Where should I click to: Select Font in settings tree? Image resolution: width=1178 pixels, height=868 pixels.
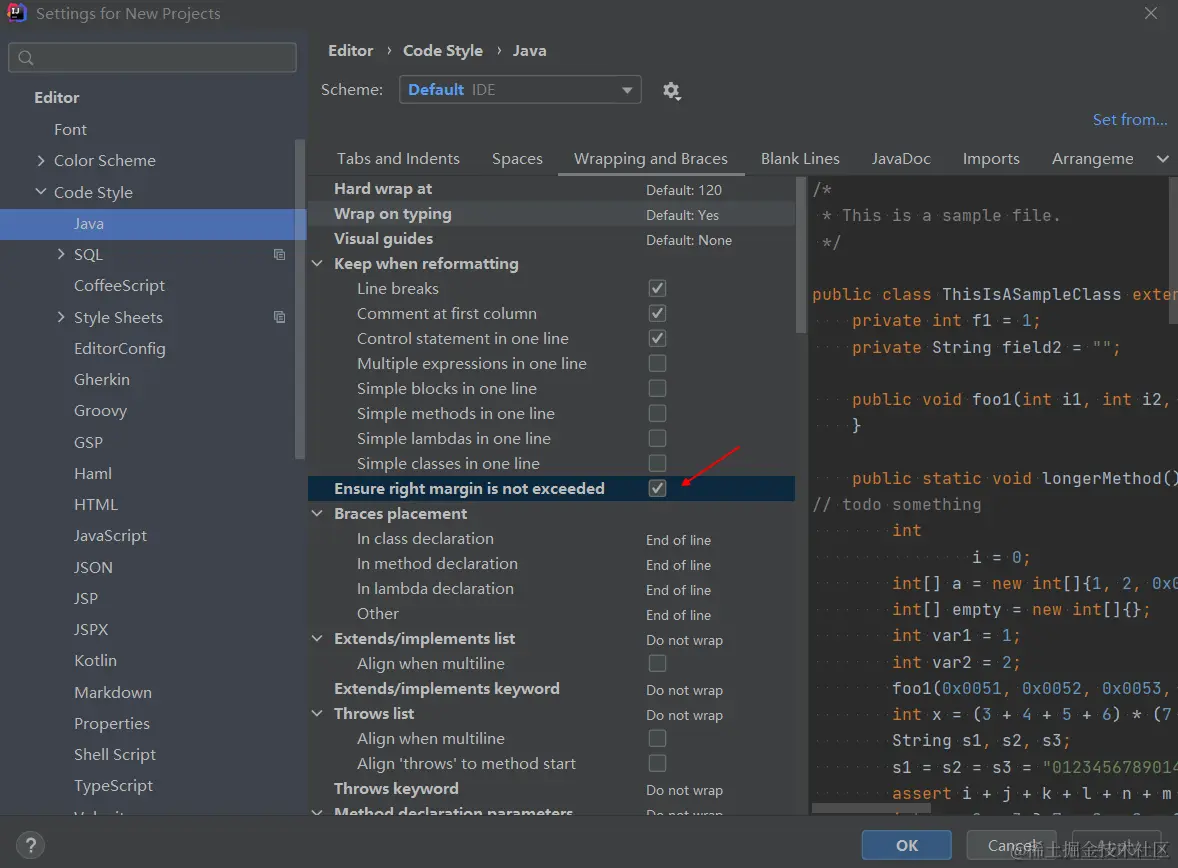70,130
